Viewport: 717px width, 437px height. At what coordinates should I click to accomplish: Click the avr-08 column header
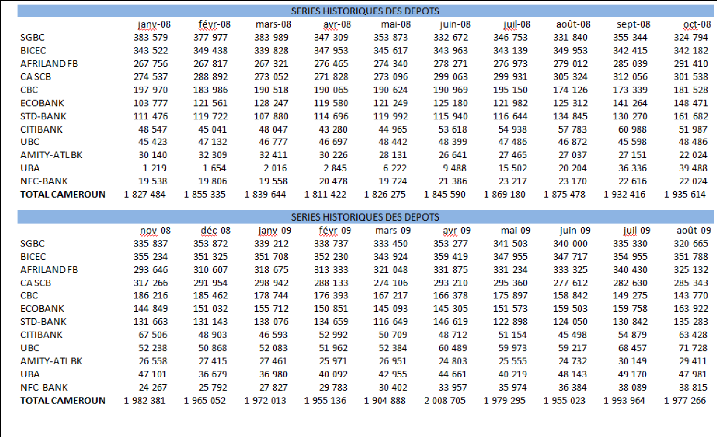[337, 25]
